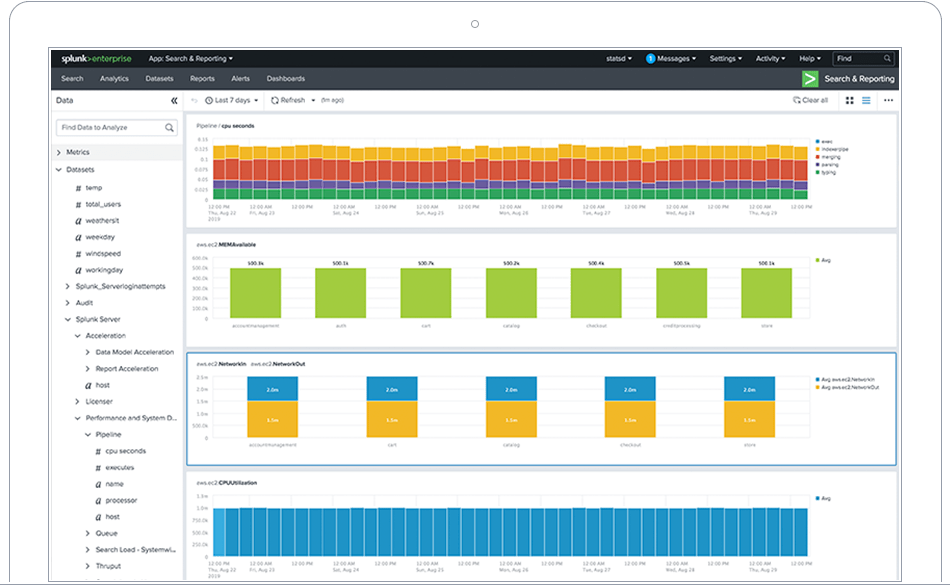
Task: Click inside the Find Data to Analyze field
Action: (x=100, y=127)
